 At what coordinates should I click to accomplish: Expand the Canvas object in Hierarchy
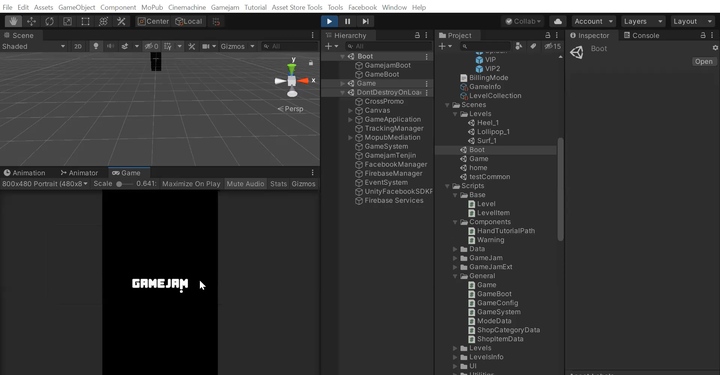pyautogui.click(x=350, y=111)
